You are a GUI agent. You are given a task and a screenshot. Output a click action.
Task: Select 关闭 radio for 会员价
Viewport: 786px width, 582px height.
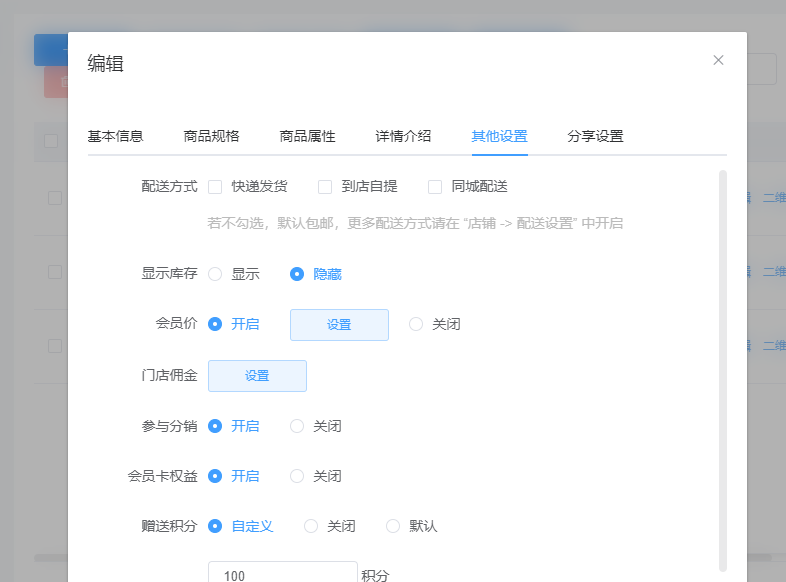tap(416, 324)
